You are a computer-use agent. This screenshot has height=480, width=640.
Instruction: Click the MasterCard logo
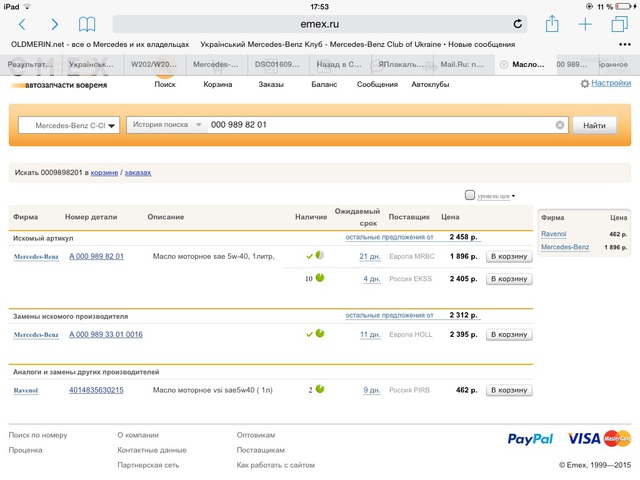[x=617, y=438]
